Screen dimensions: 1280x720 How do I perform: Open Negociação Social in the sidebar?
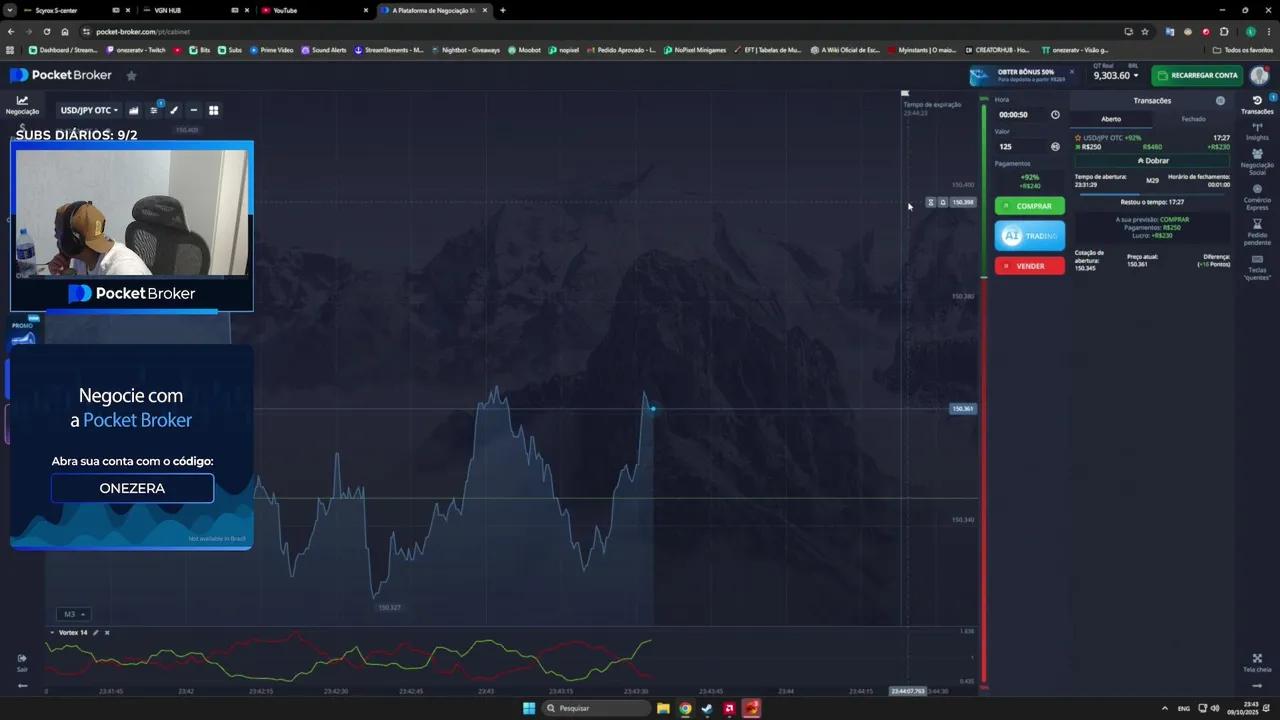point(1257,161)
